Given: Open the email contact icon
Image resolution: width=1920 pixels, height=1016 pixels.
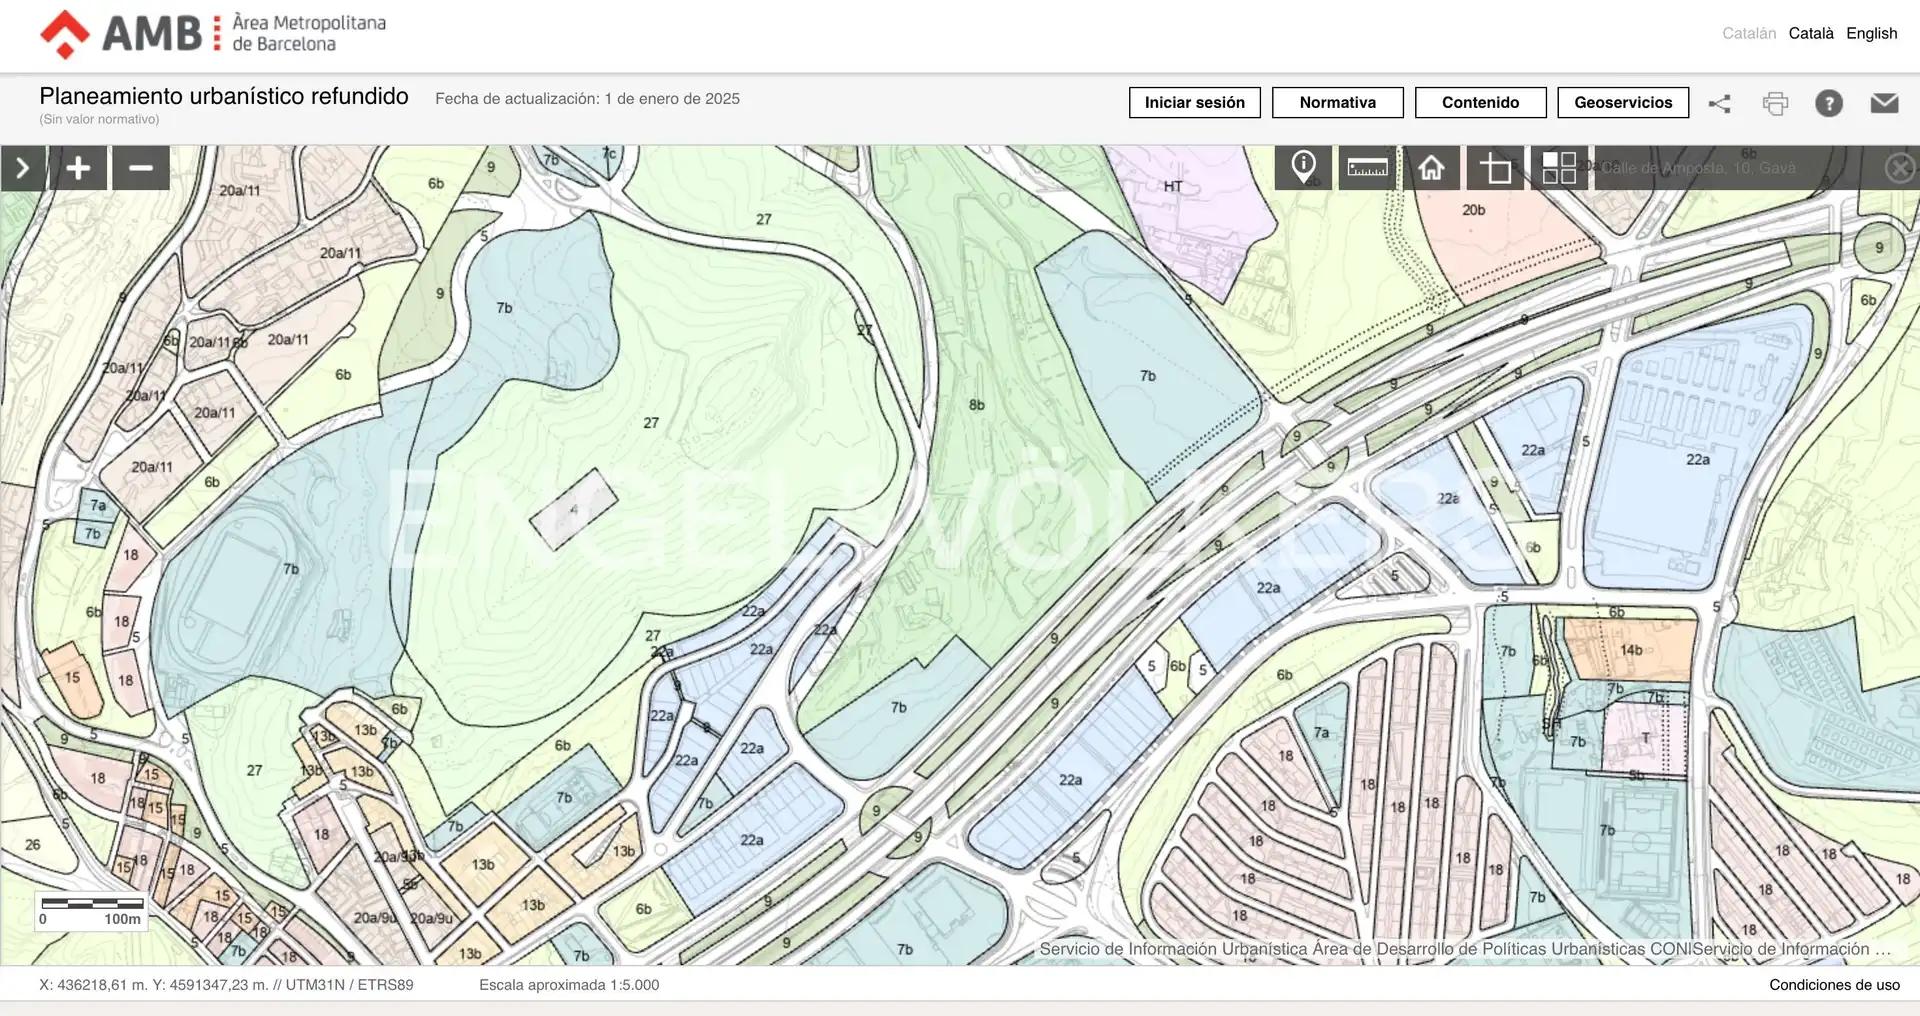Looking at the screenshot, I should tap(1884, 103).
